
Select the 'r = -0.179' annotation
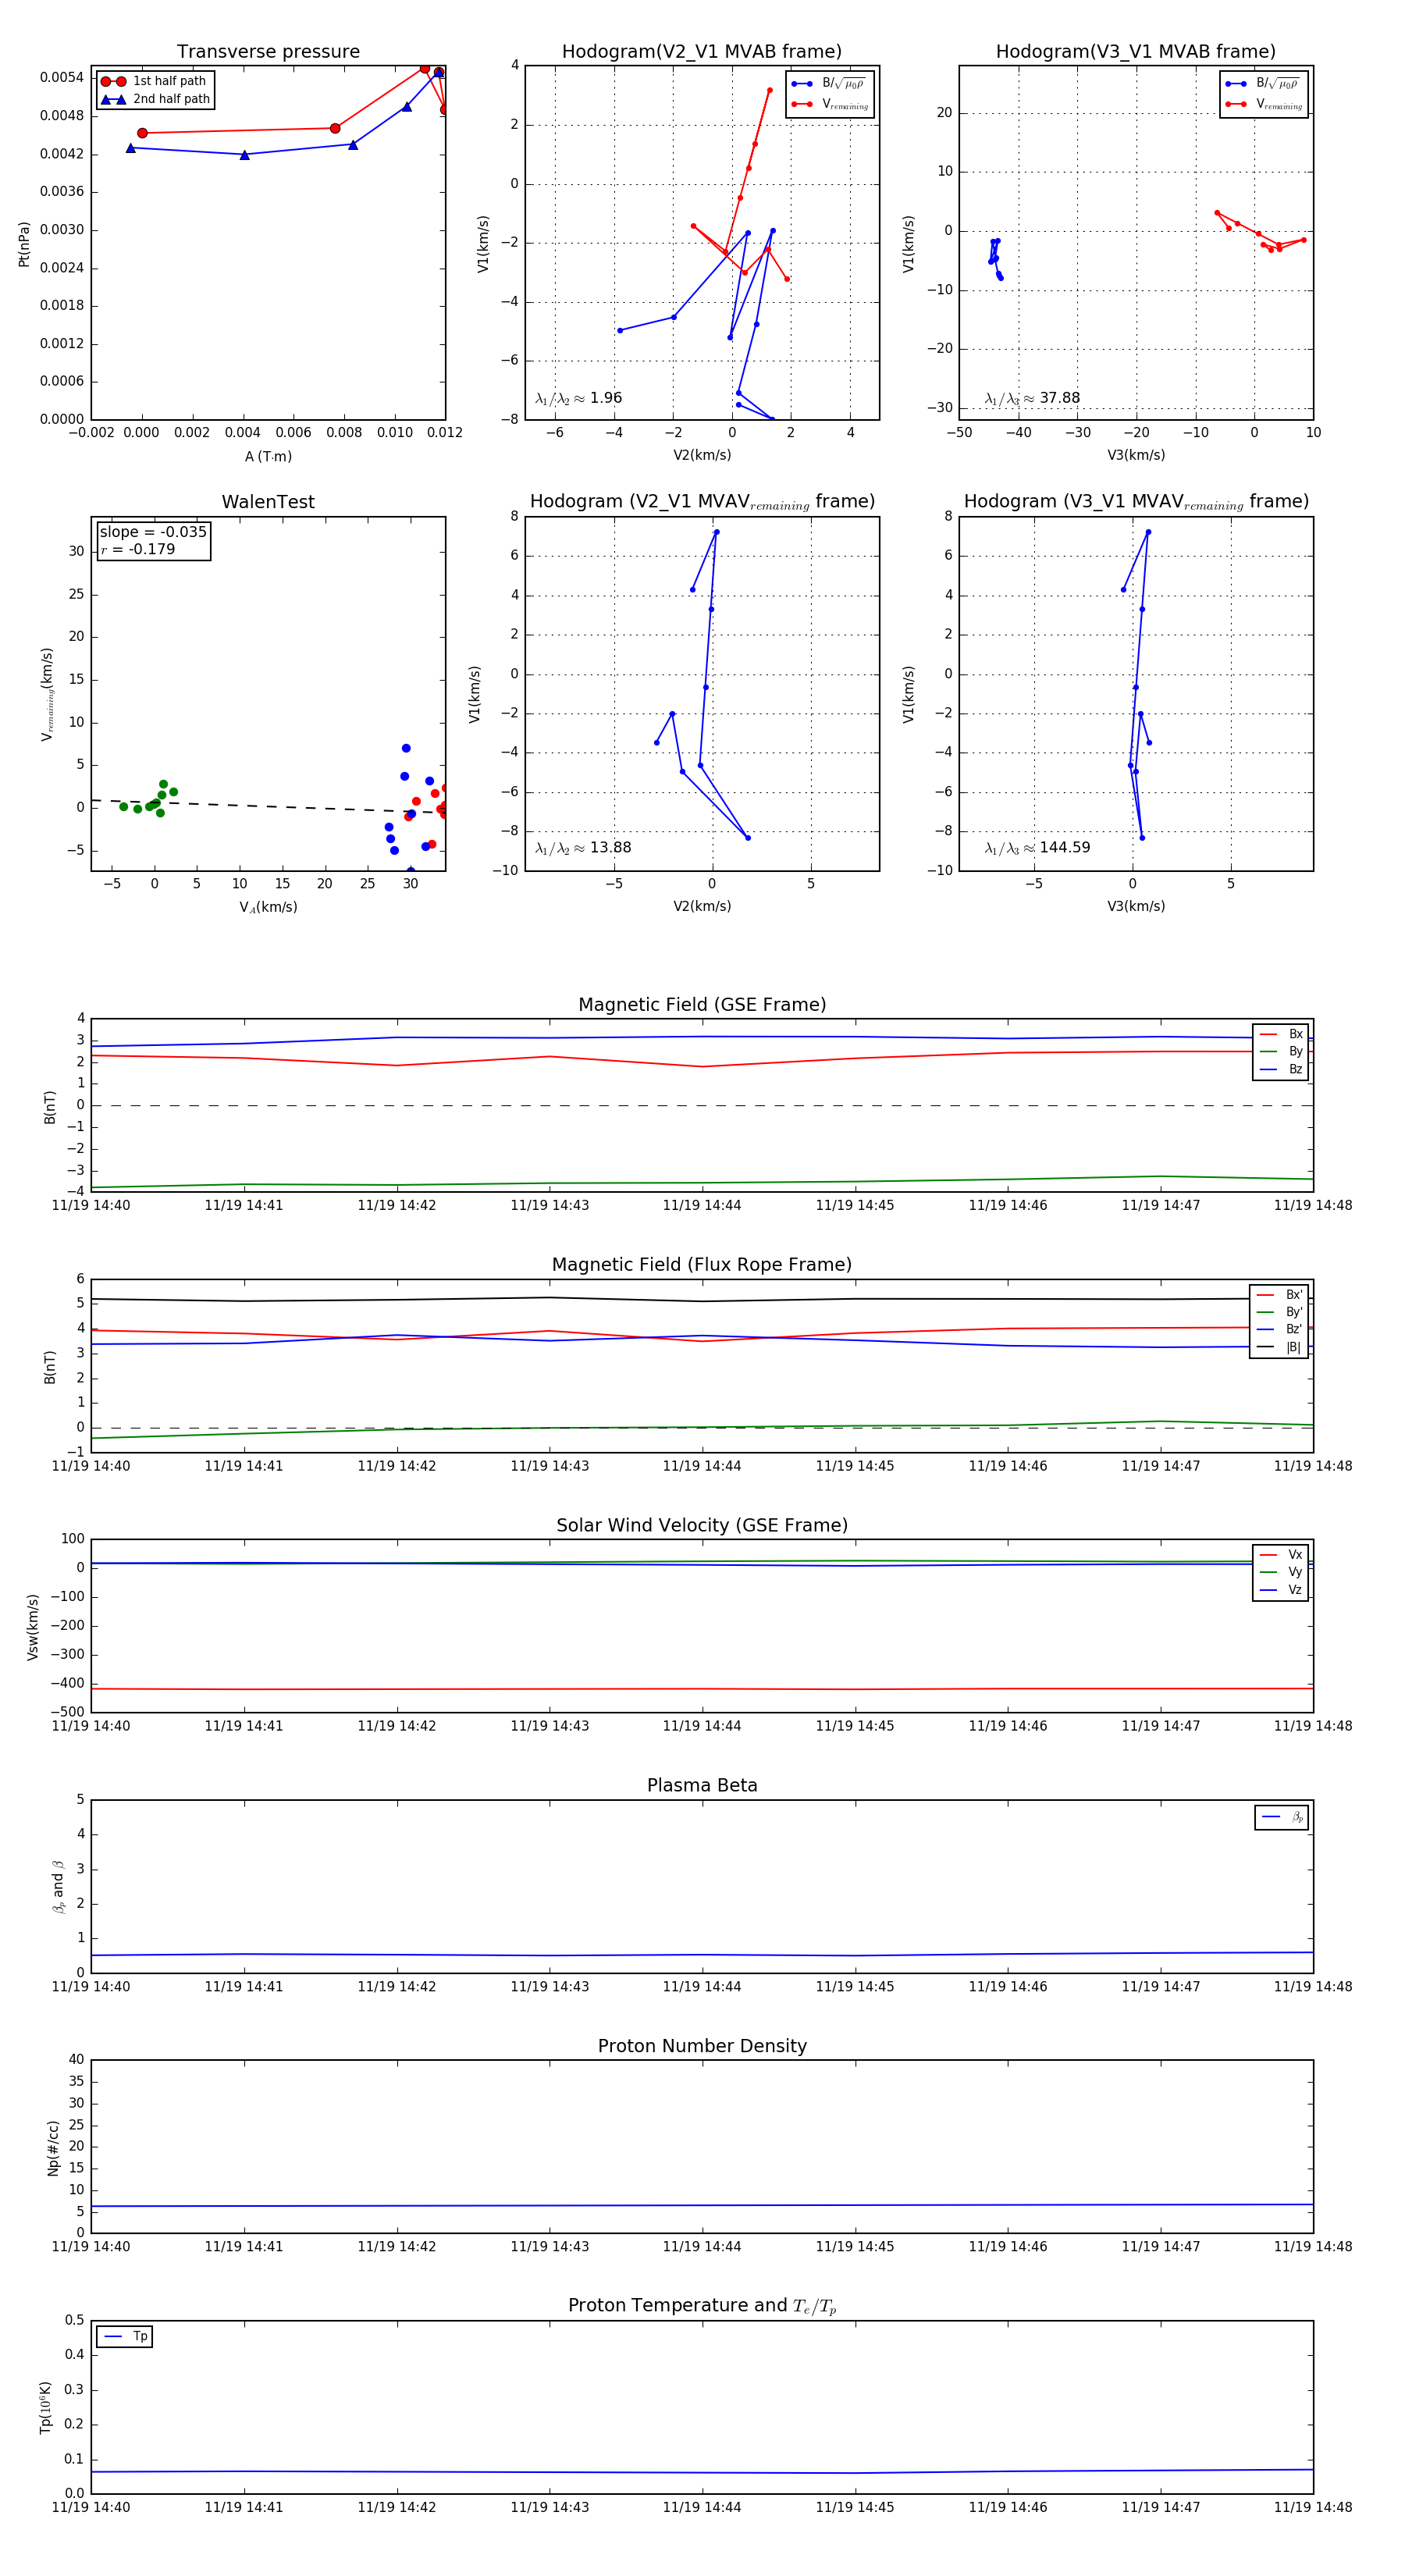tap(138, 549)
